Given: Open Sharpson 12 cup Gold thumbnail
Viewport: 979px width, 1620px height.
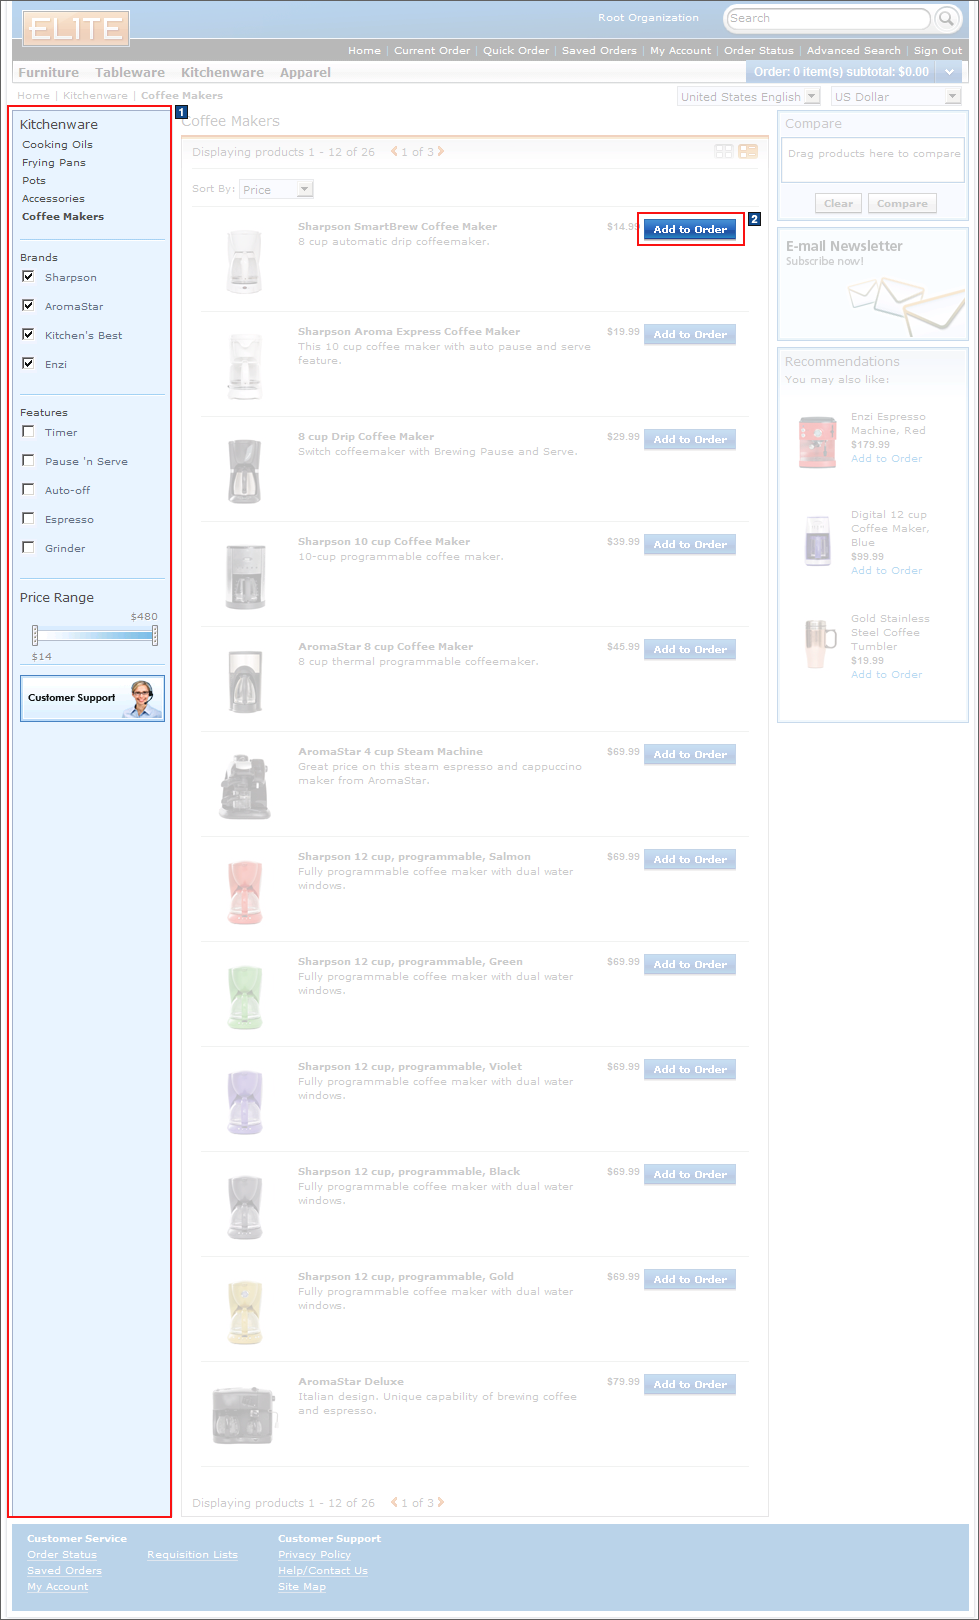Looking at the screenshot, I should (x=245, y=1312).
